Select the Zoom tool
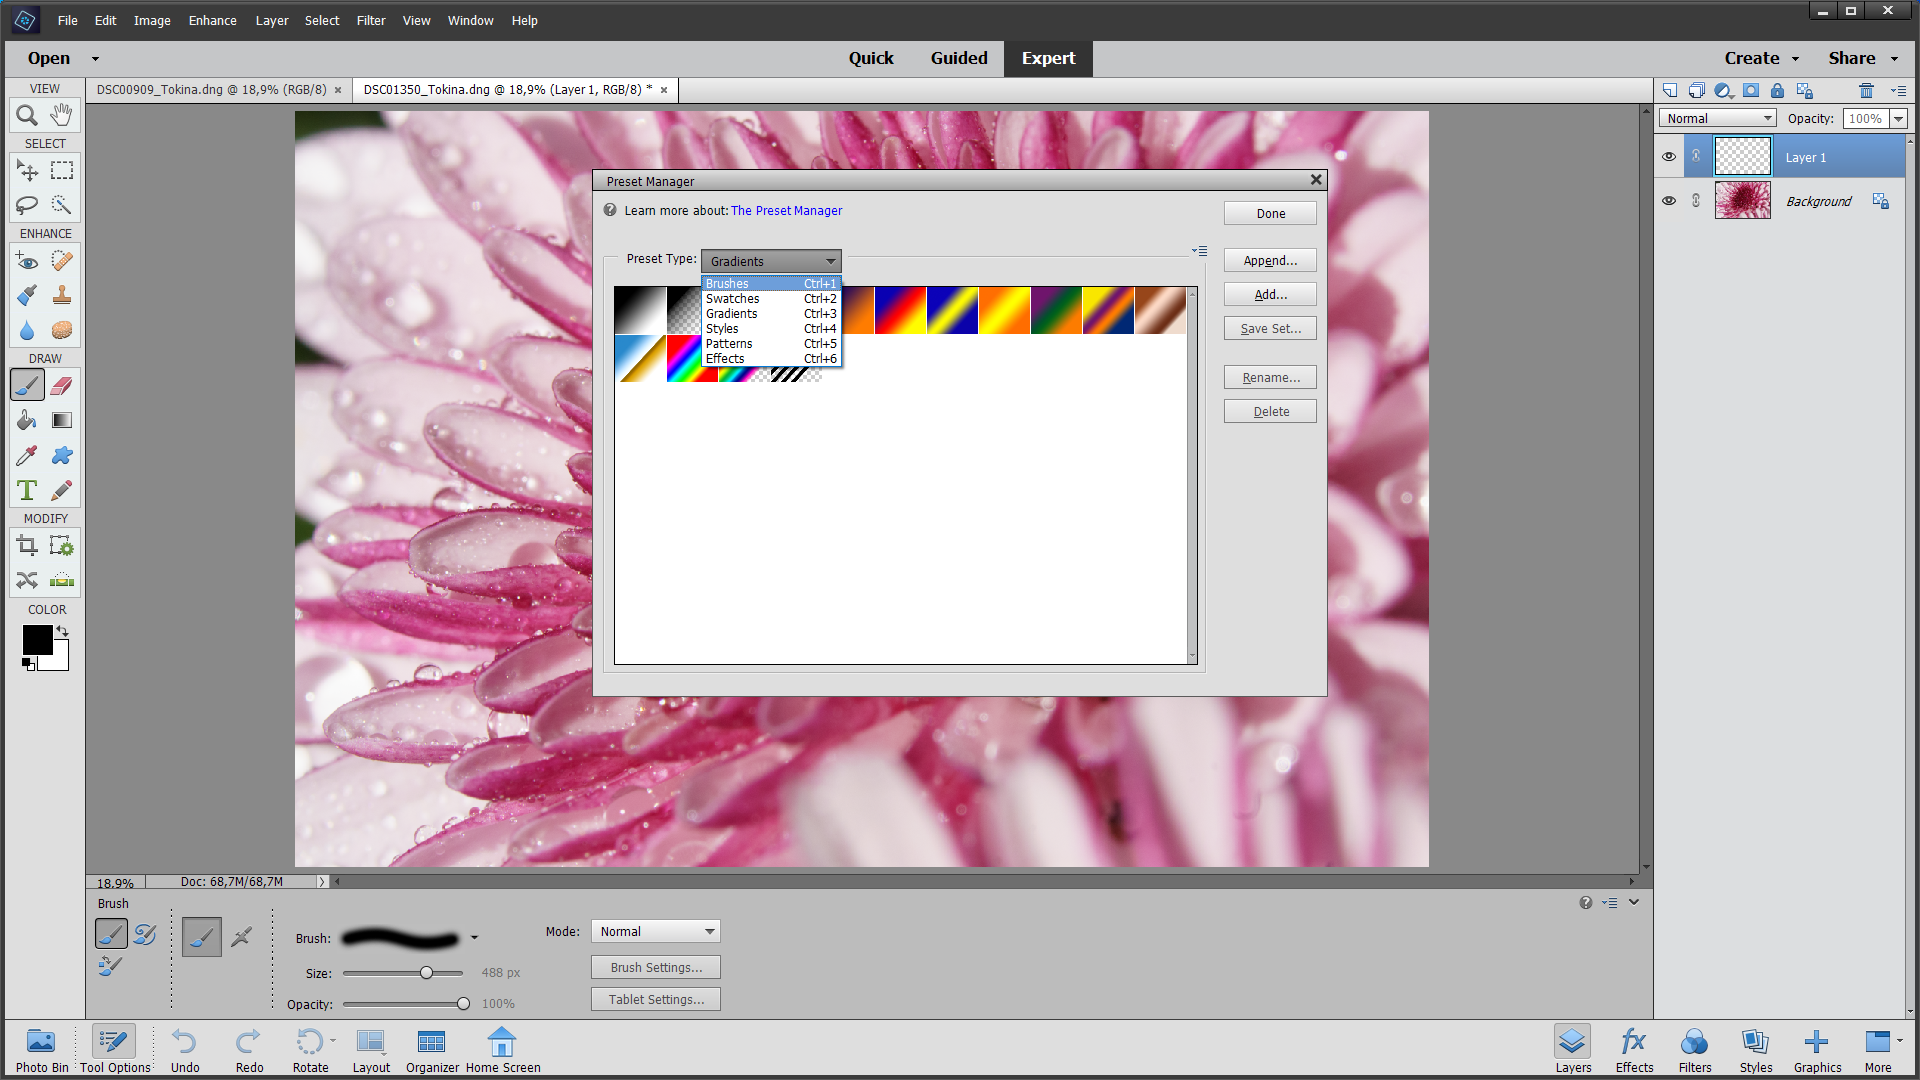Viewport: 1920px width, 1080px height. click(26, 114)
